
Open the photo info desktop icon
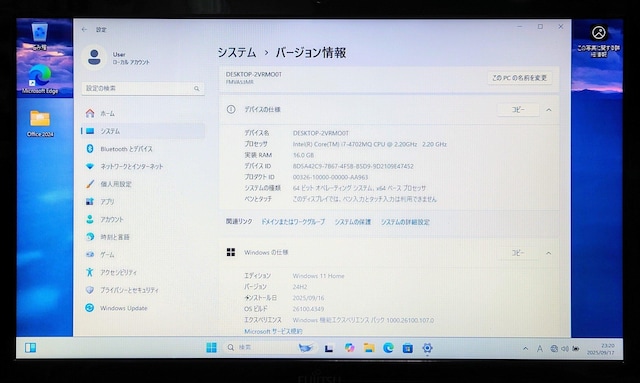click(598, 40)
